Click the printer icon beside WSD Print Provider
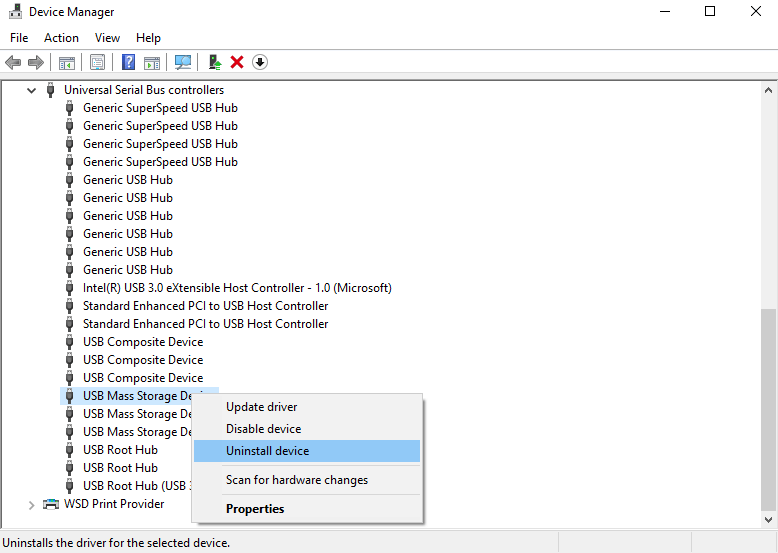Image resolution: width=778 pixels, height=553 pixels. click(51, 504)
